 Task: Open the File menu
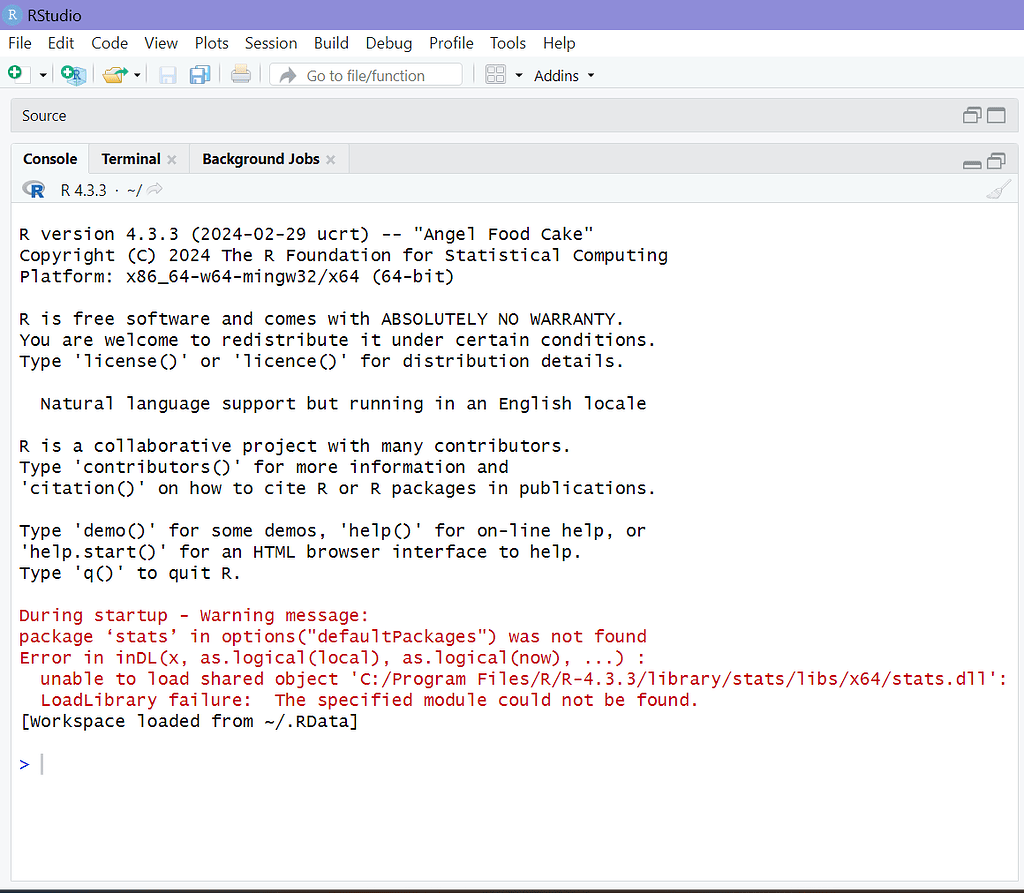point(20,43)
